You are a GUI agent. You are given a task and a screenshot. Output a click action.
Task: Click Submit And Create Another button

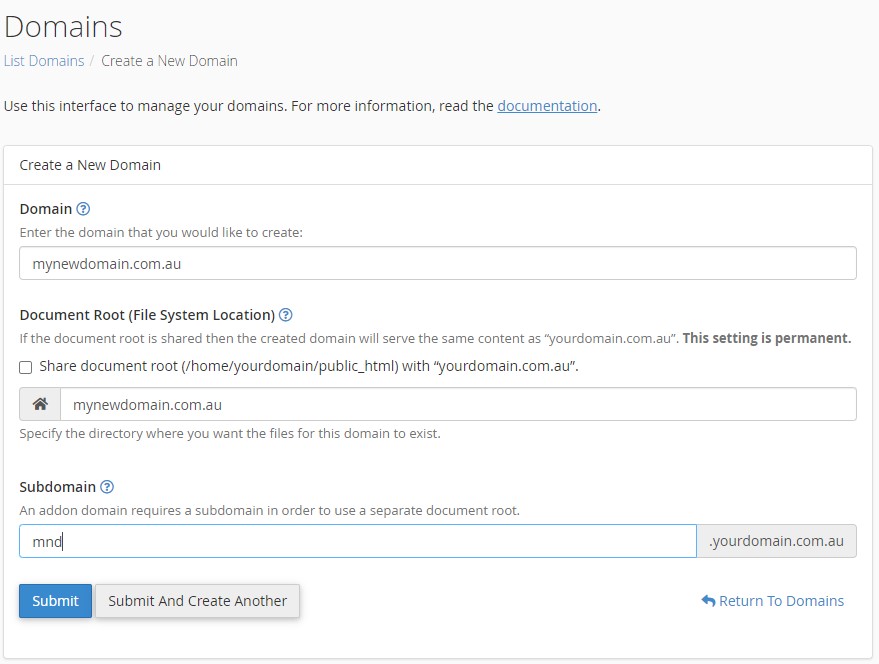197,601
